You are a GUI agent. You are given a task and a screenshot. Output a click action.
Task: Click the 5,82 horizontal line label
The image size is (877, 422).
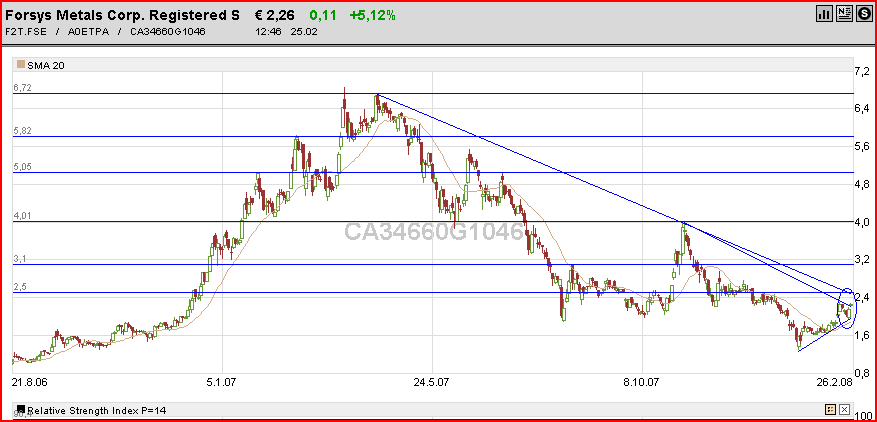(x=23, y=130)
